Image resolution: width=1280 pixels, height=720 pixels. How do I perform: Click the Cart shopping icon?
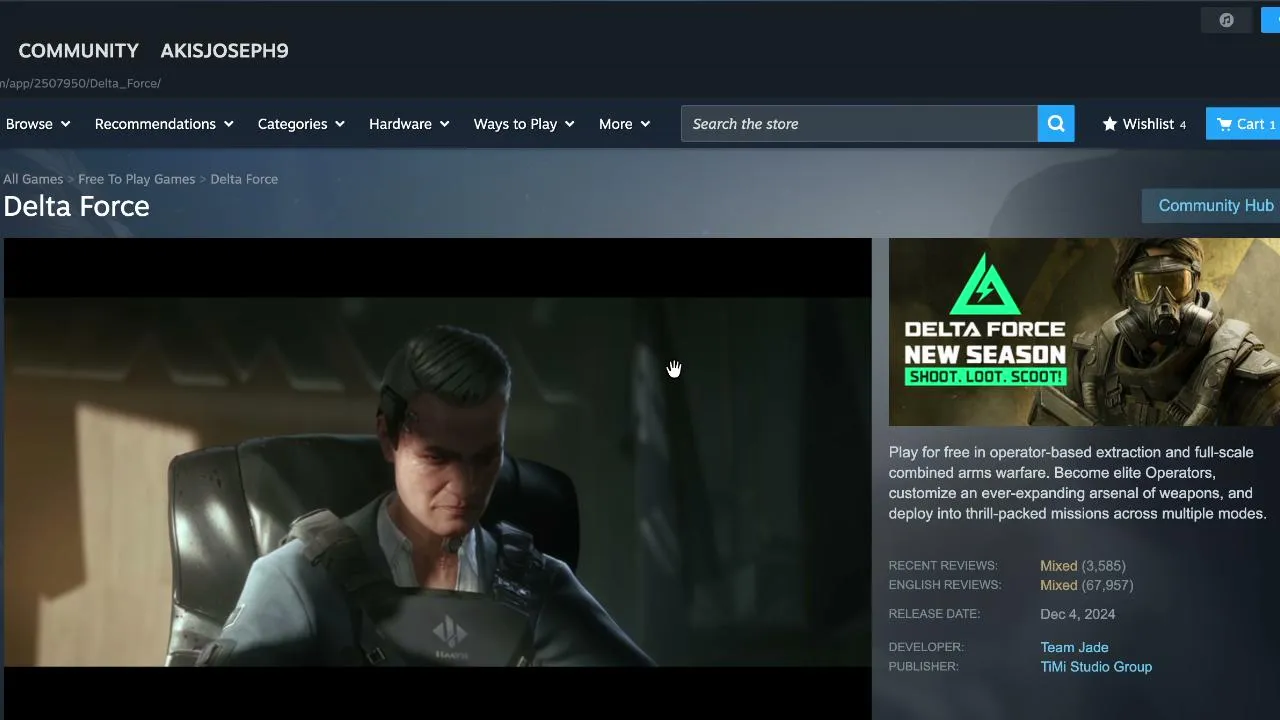point(1224,124)
